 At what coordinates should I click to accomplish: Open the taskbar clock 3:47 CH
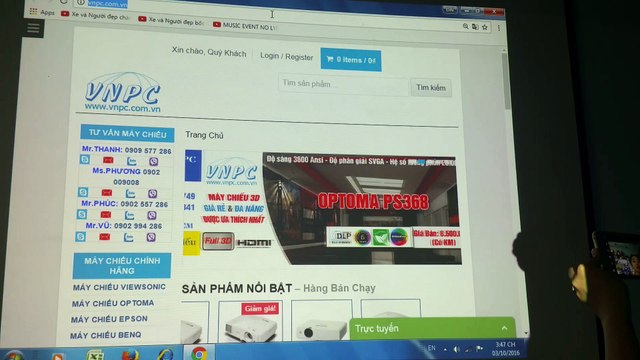click(x=506, y=349)
